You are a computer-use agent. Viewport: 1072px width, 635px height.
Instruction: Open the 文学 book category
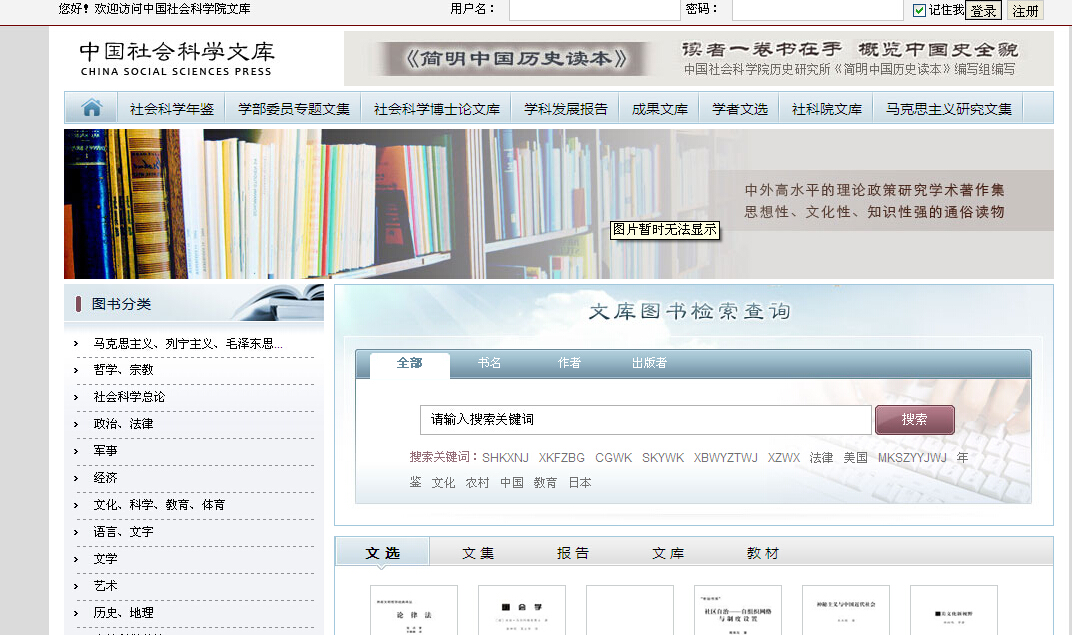[x=105, y=559]
